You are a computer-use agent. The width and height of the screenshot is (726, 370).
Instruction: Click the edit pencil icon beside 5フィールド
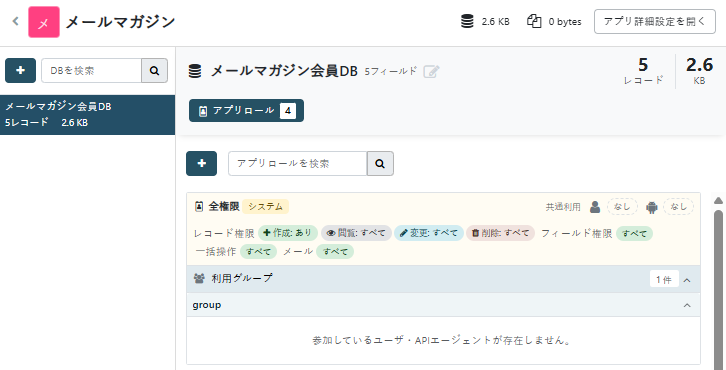(x=431, y=71)
